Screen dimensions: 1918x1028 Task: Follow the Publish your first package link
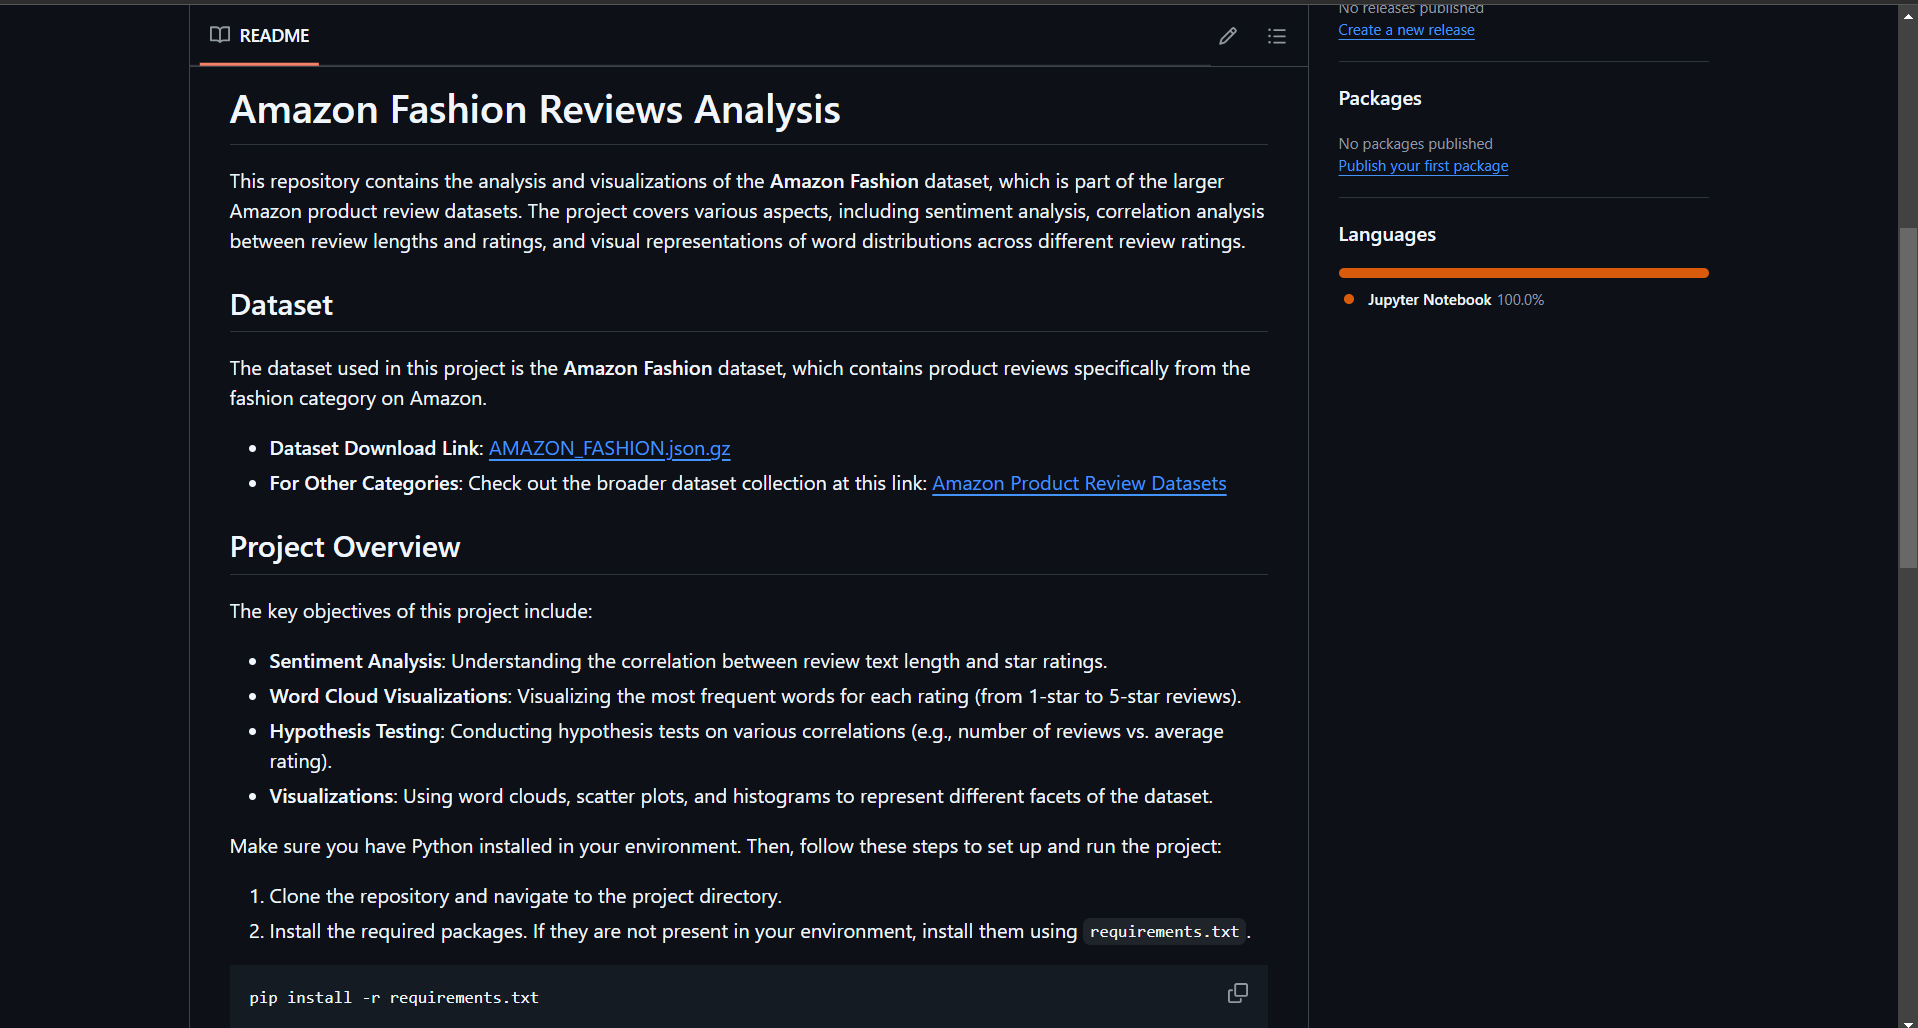coord(1423,166)
